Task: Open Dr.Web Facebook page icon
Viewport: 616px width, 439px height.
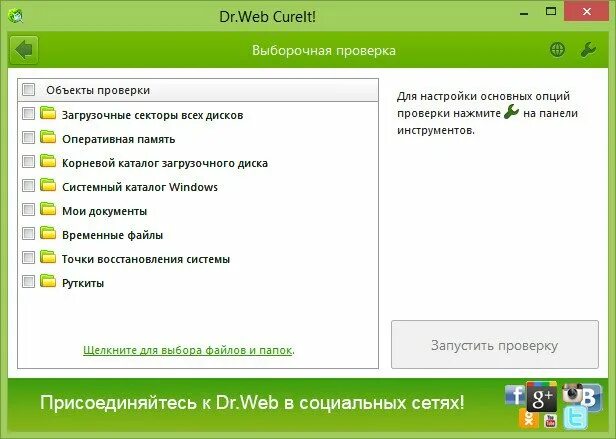Action: point(514,394)
